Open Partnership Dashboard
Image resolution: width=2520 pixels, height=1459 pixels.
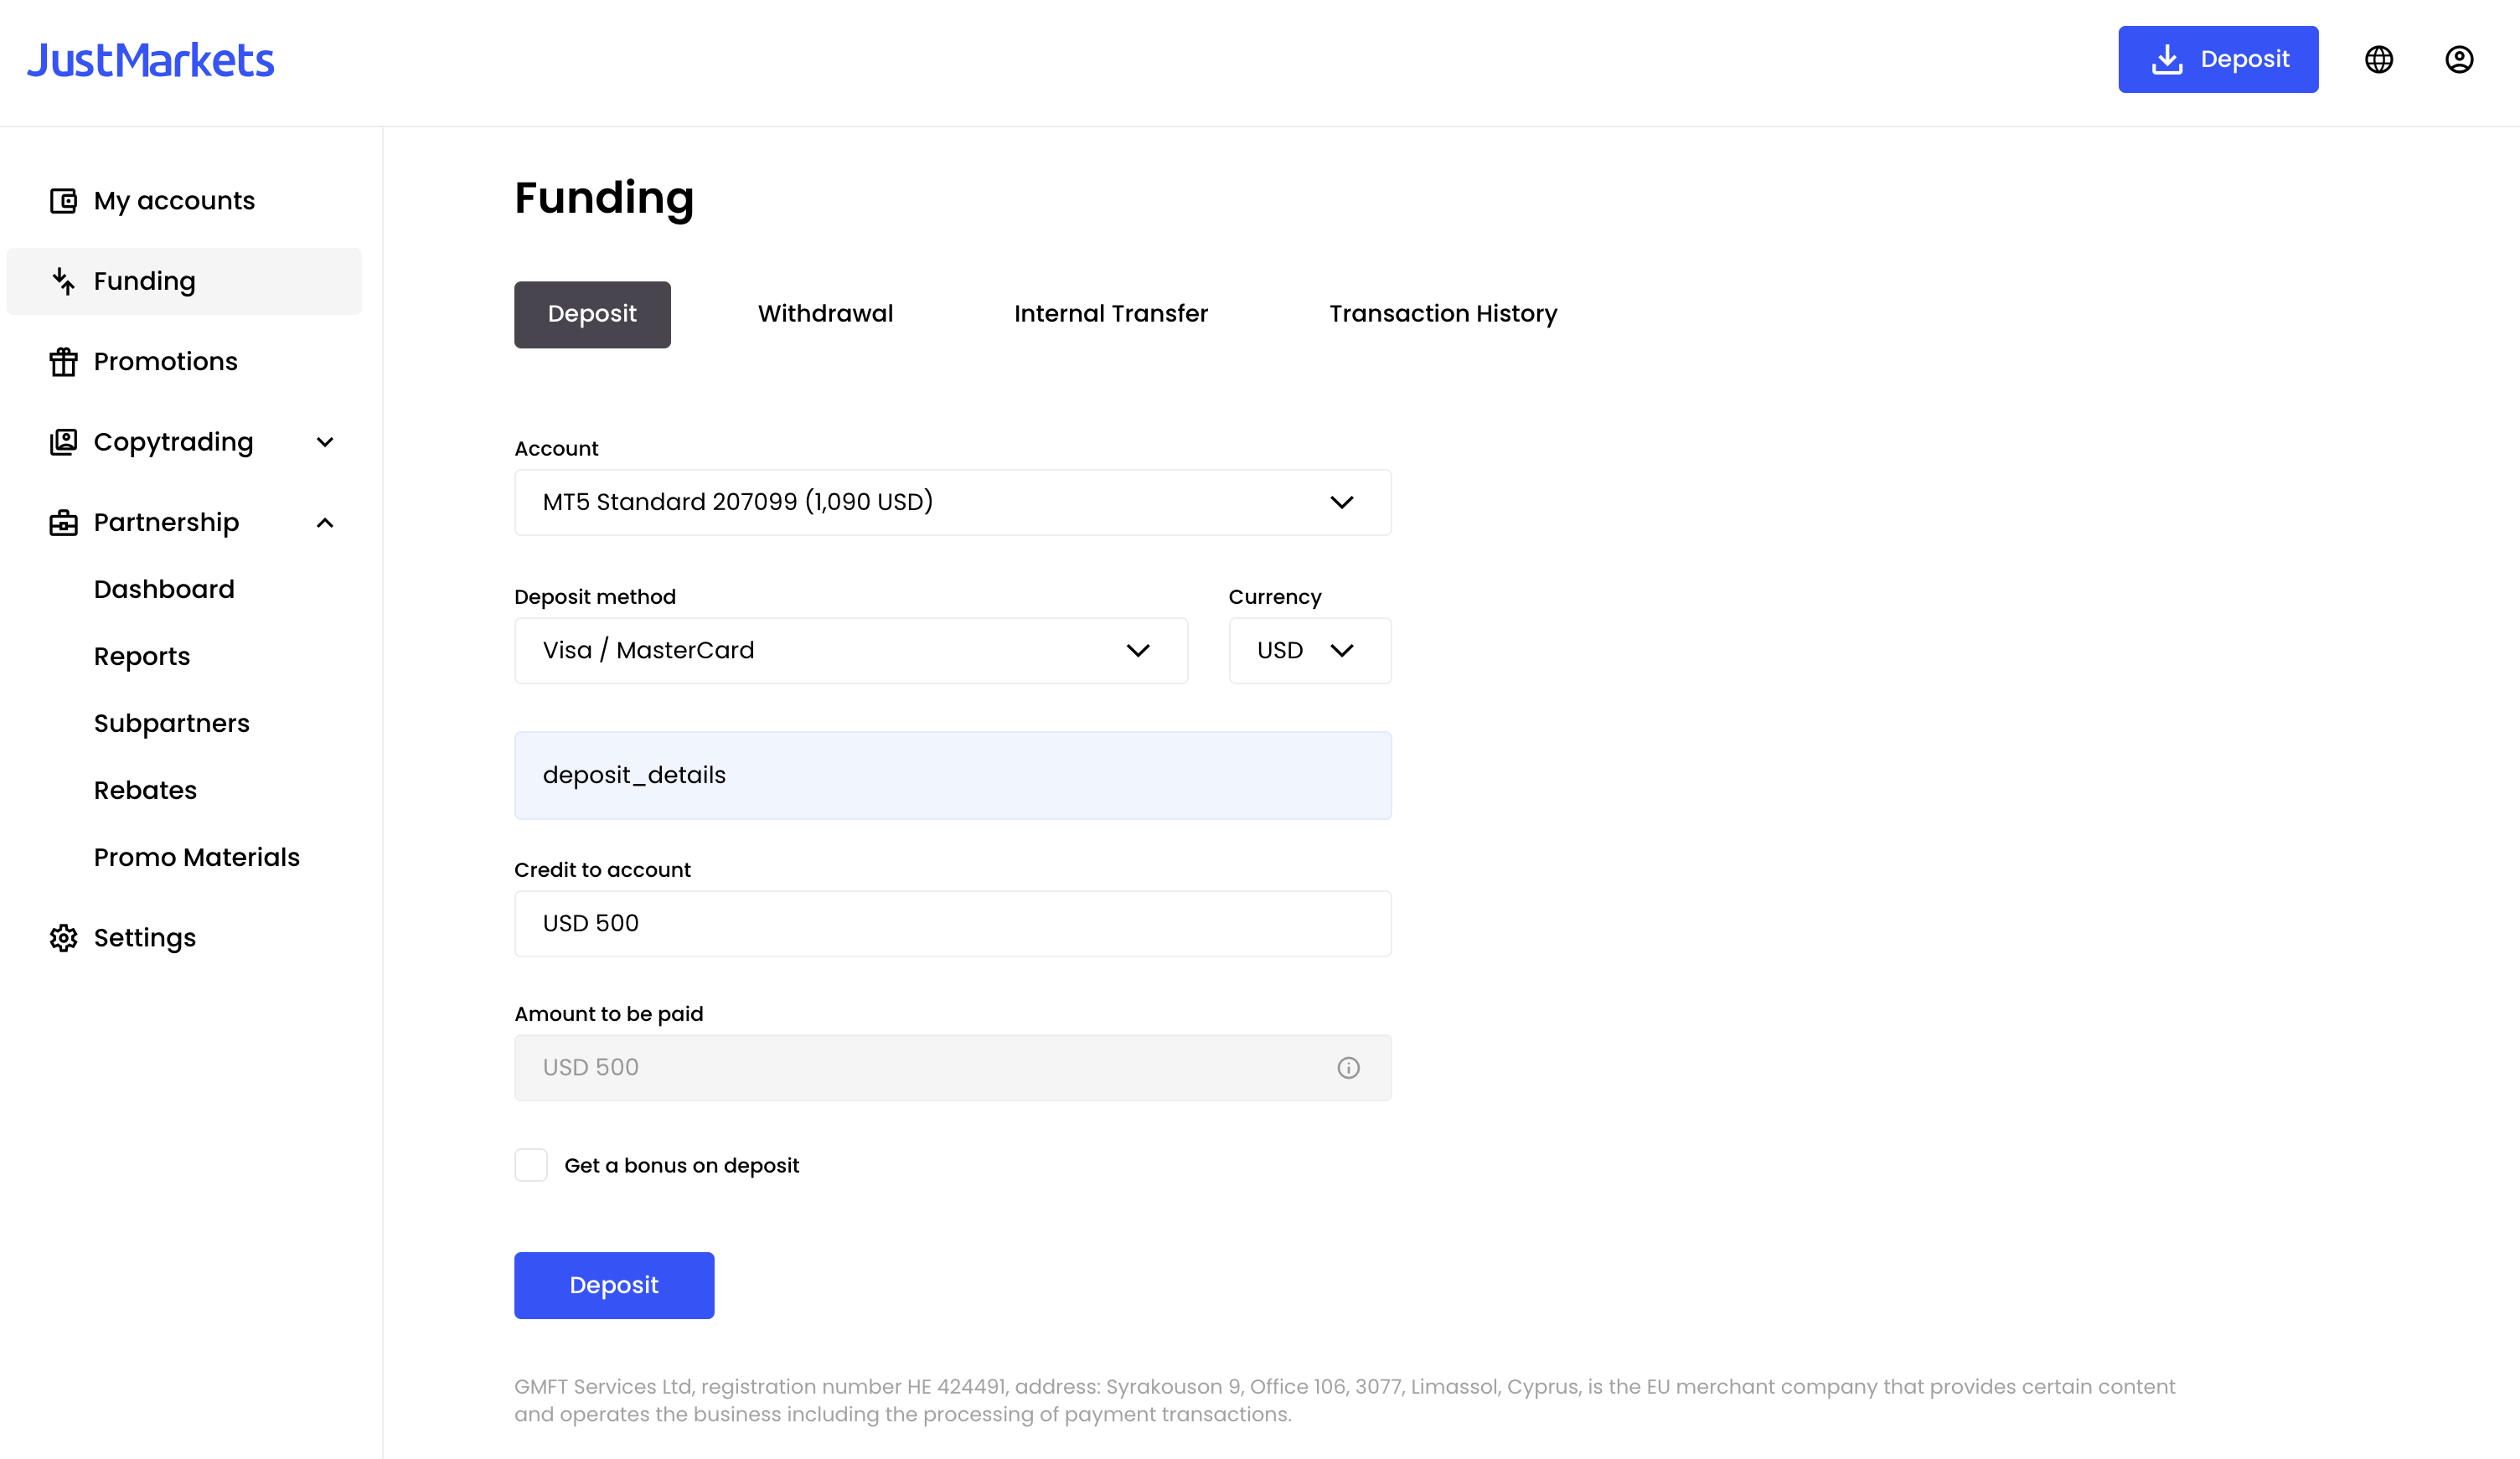164,590
